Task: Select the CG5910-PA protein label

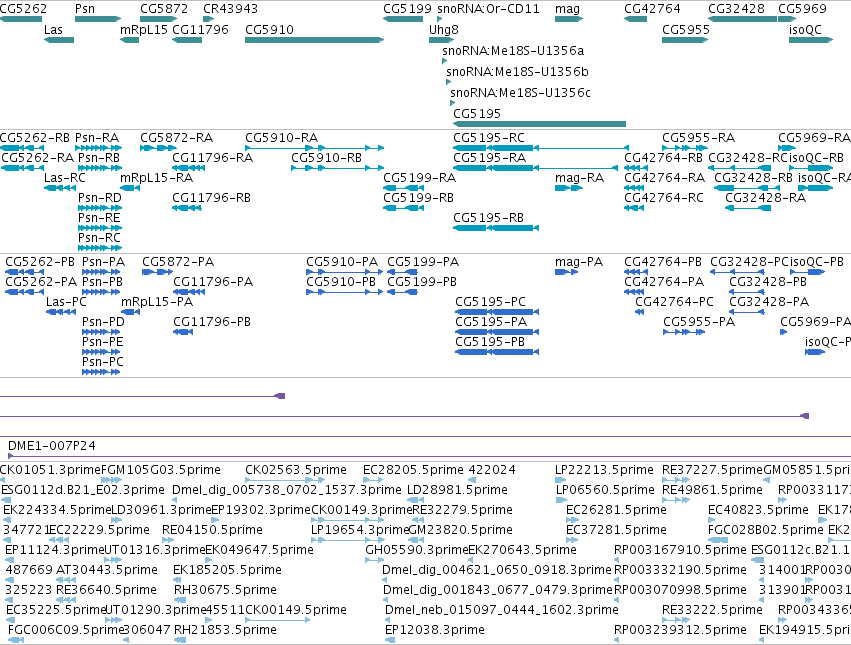Action: [x=342, y=262]
